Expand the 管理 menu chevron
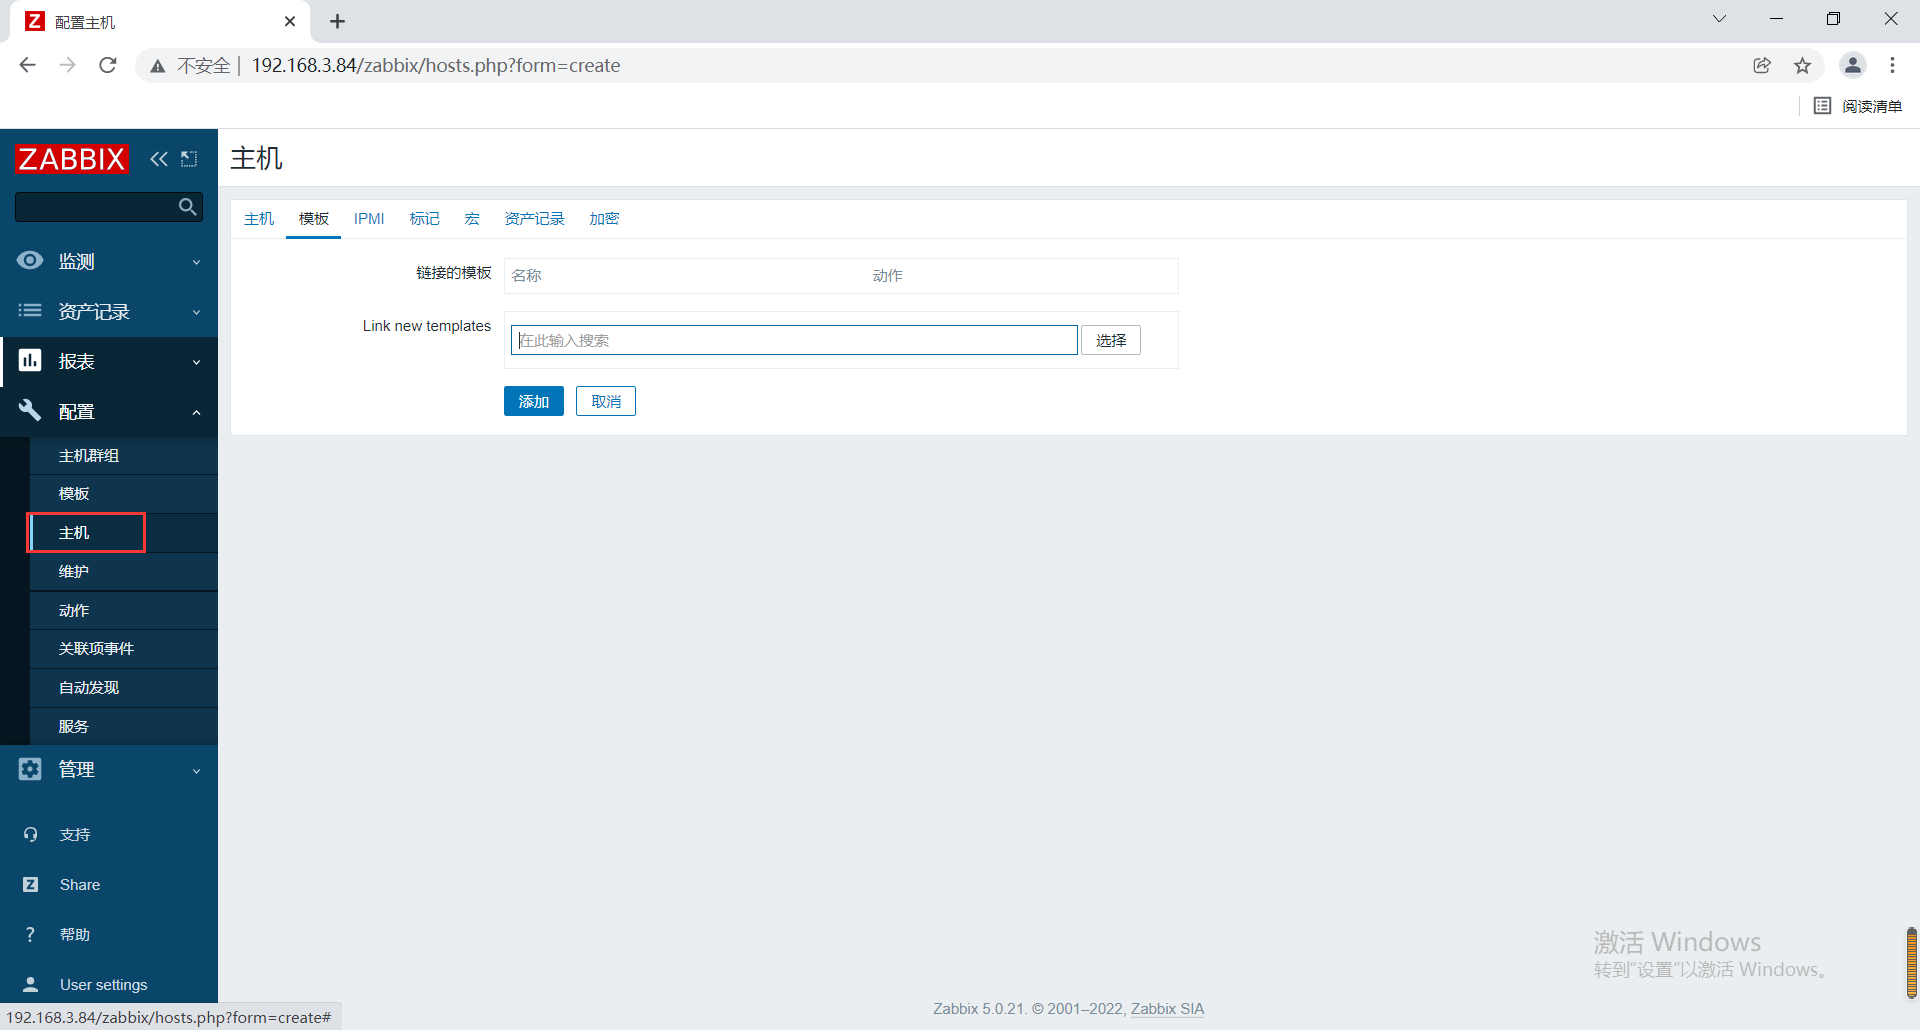1920x1030 pixels. point(196,771)
